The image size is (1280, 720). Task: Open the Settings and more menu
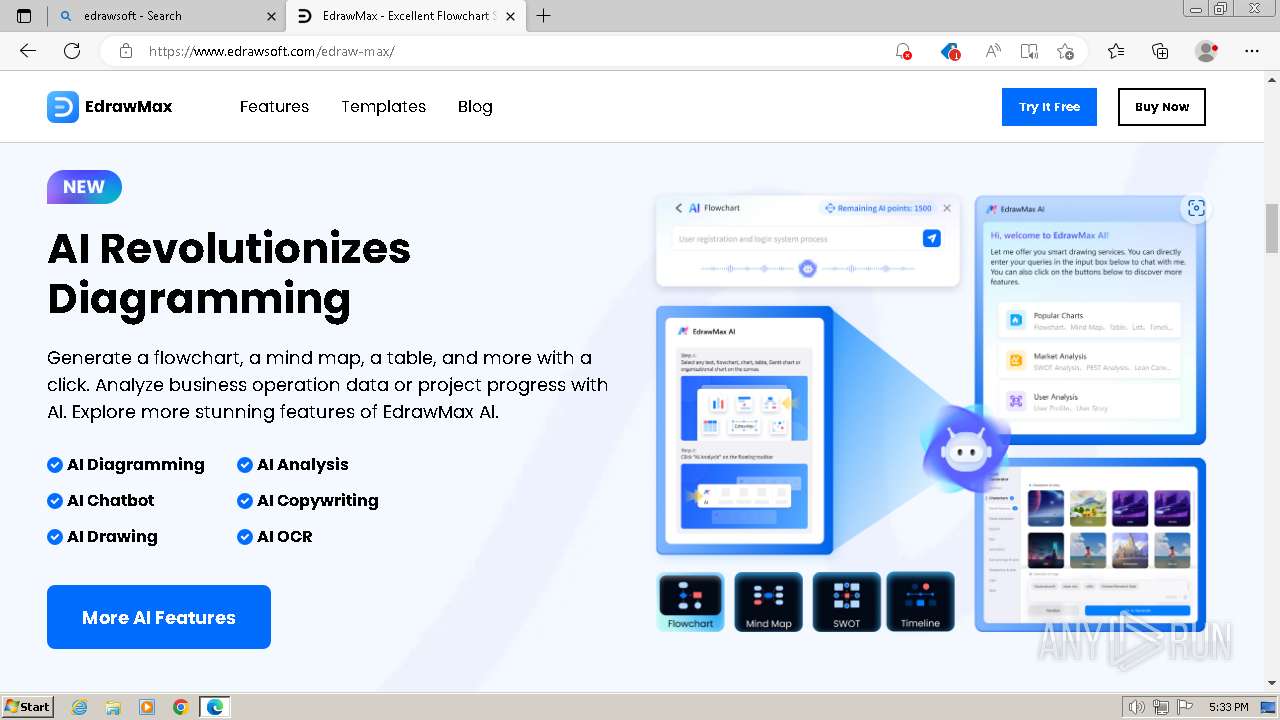1252,51
